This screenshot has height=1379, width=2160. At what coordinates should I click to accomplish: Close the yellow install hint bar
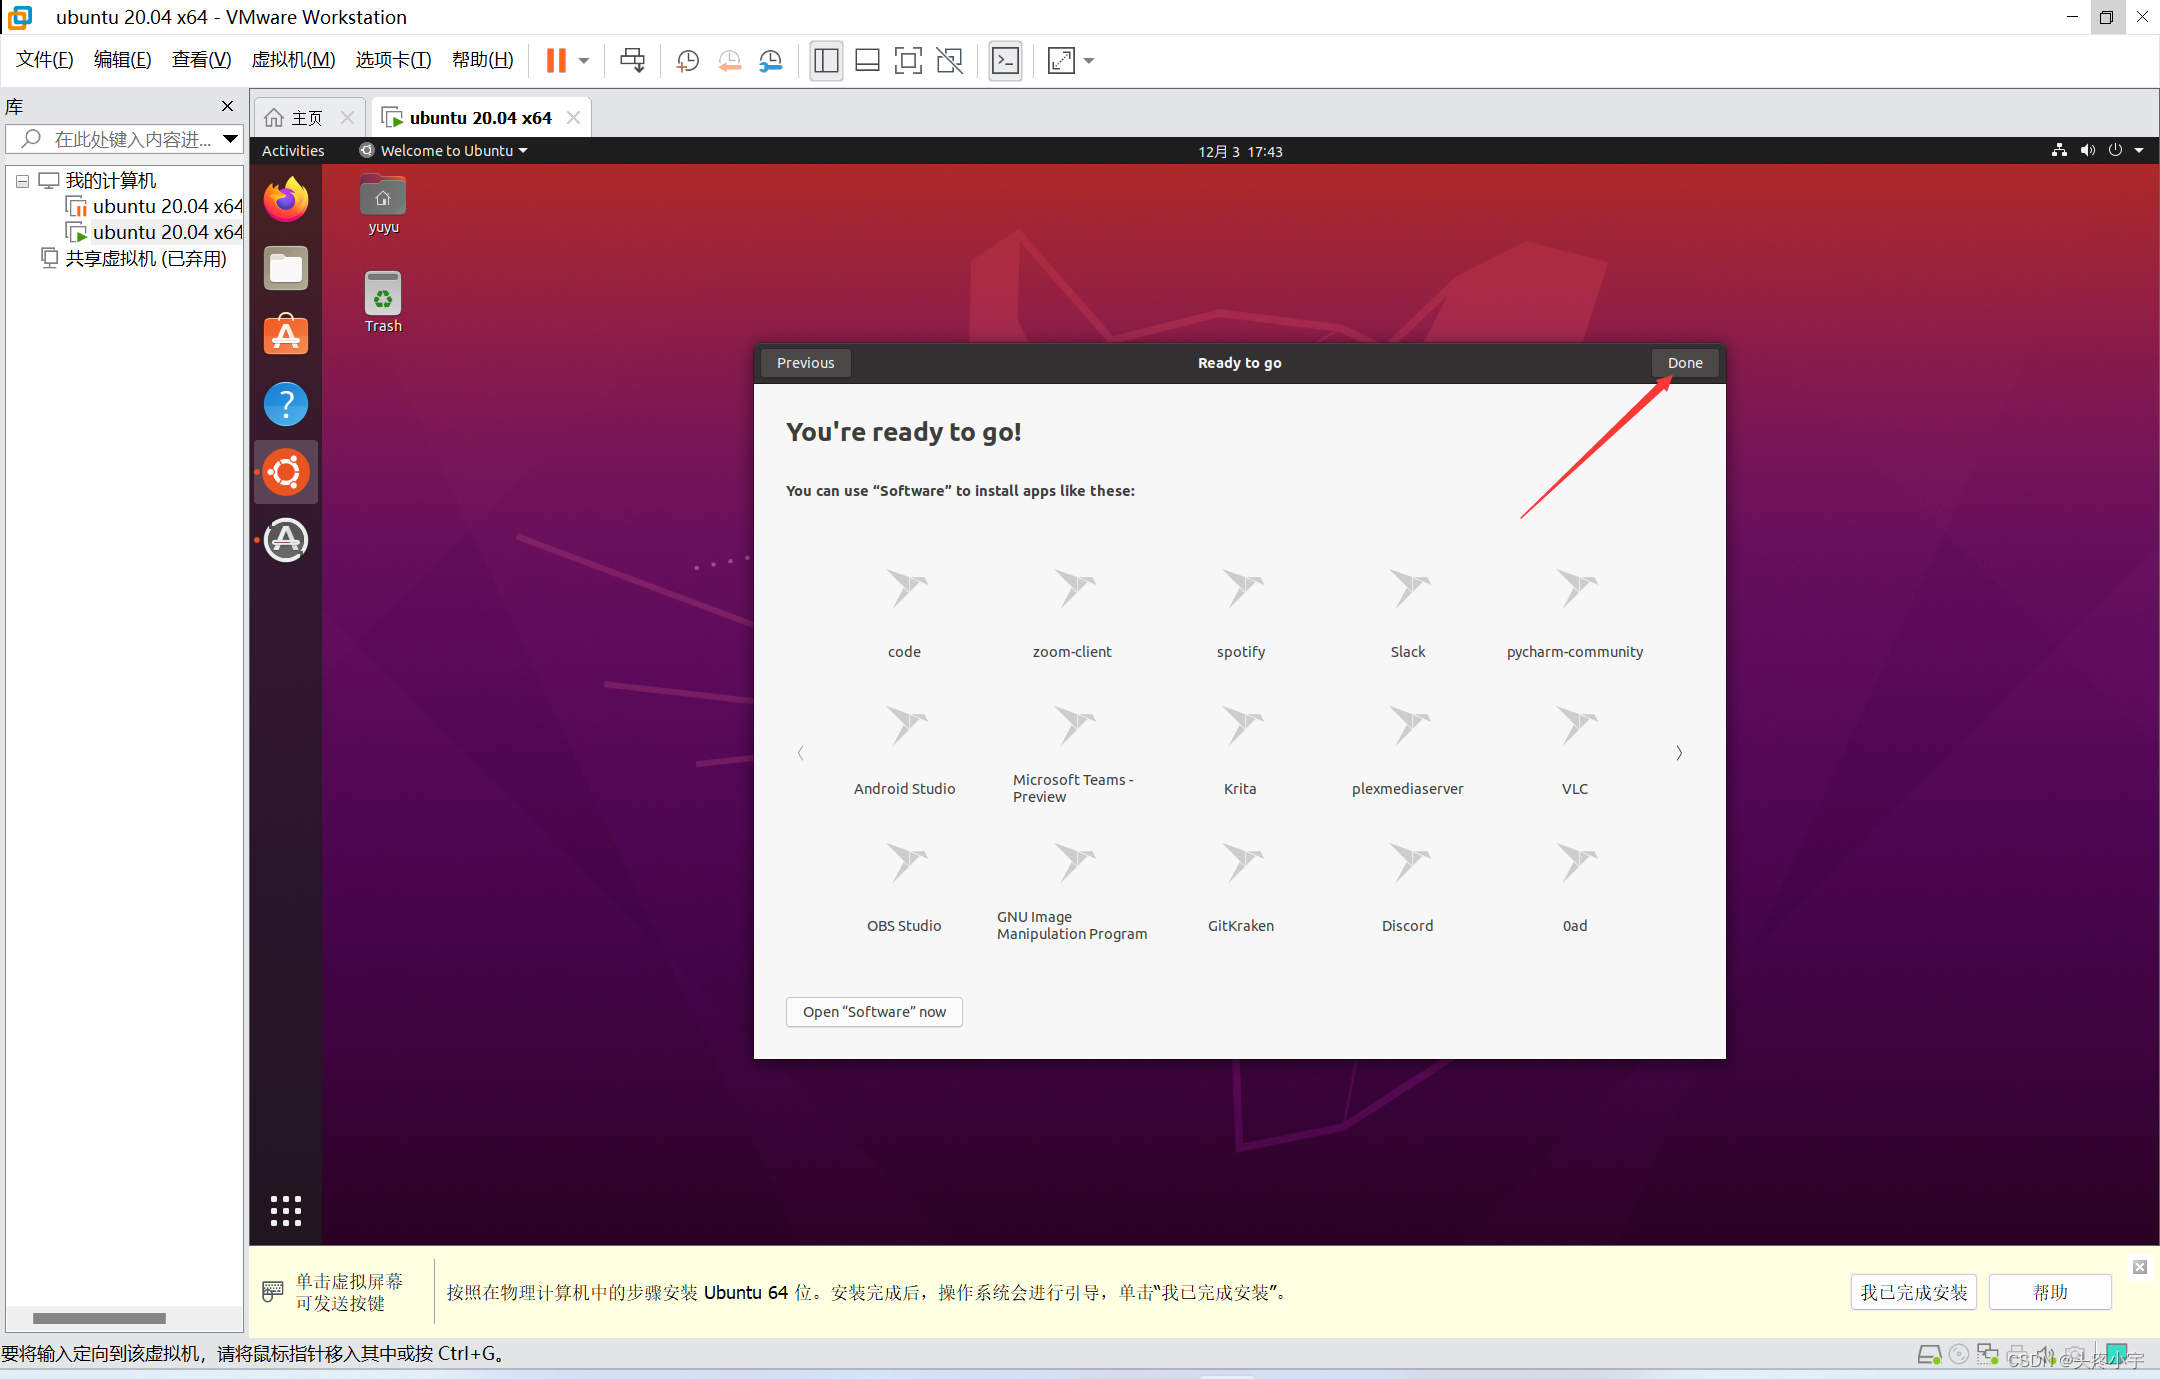pyautogui.click(x=2140, y=1267)
